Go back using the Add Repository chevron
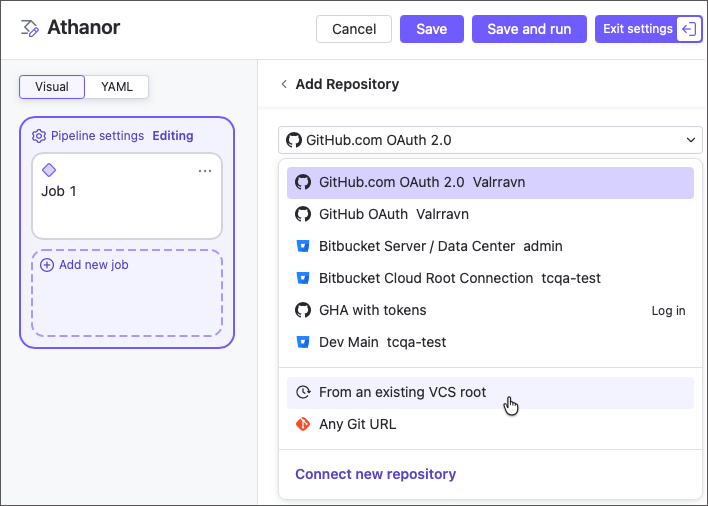708x506 pixels. click(x=284, y=84)
